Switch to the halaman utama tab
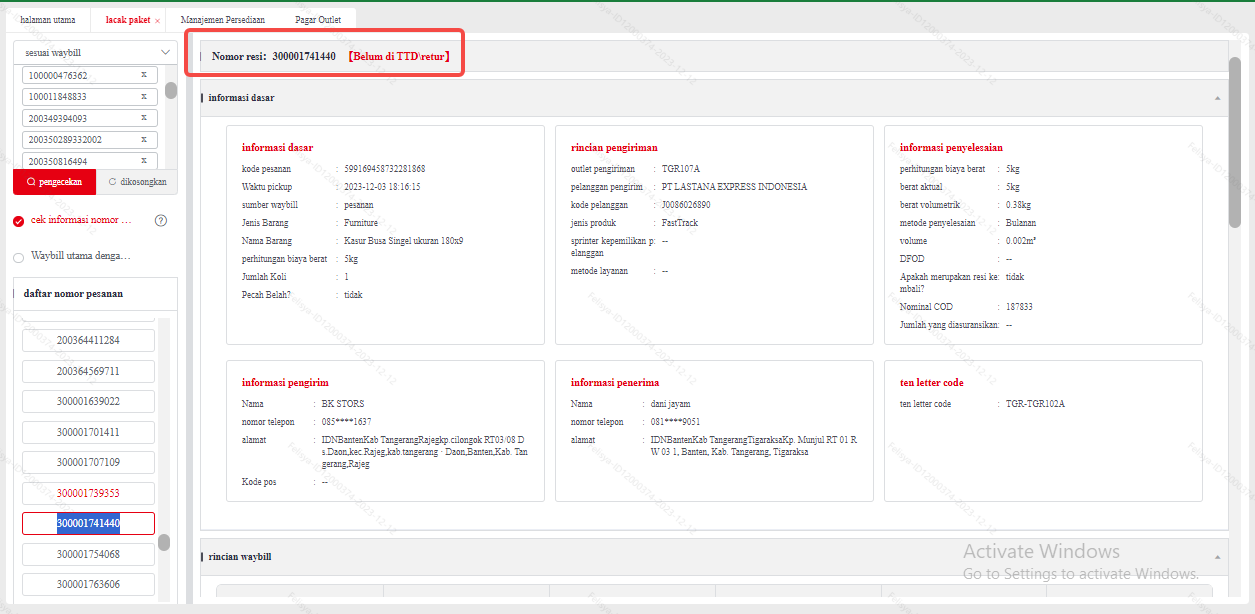This screenshot has width=1255, height=614. click(47, 20)
